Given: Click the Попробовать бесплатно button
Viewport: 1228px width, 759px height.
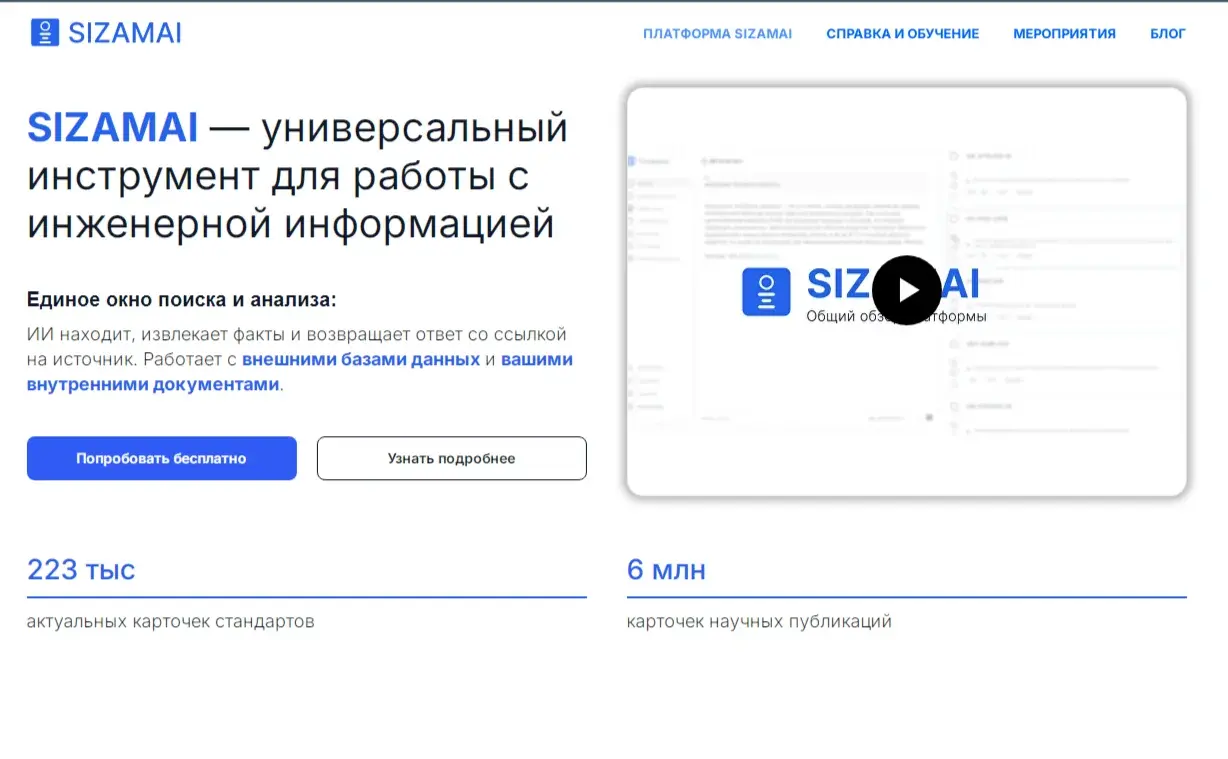Looking at the screenshot, I should click(161, 458).
